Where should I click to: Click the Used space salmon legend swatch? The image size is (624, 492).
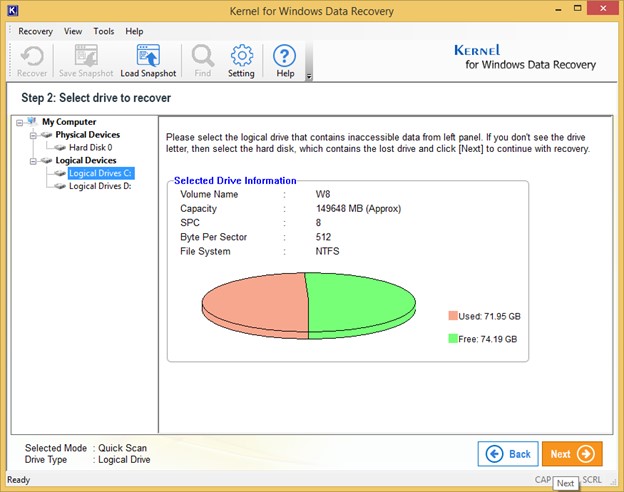pyautogui.click(x=452, y=316)
